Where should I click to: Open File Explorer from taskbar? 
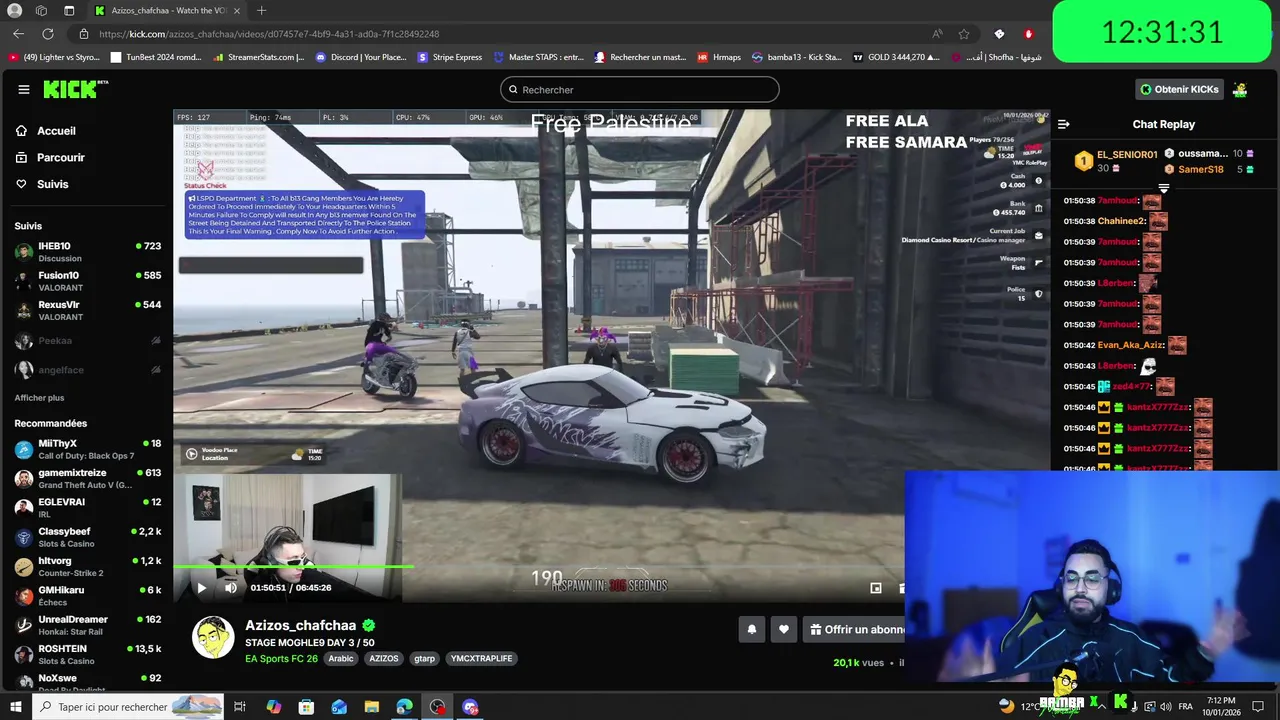(x=372, y=707)
